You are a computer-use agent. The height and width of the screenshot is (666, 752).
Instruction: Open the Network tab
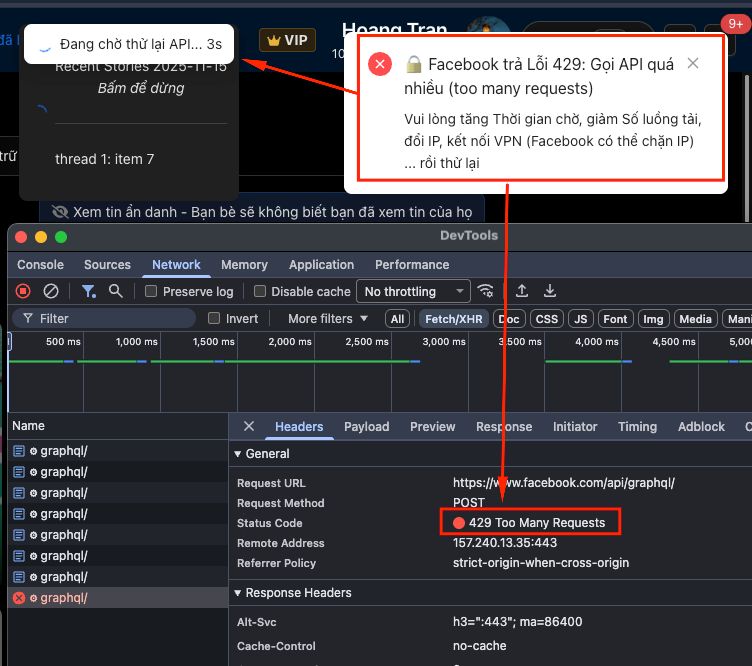click(x=176, y=265)
